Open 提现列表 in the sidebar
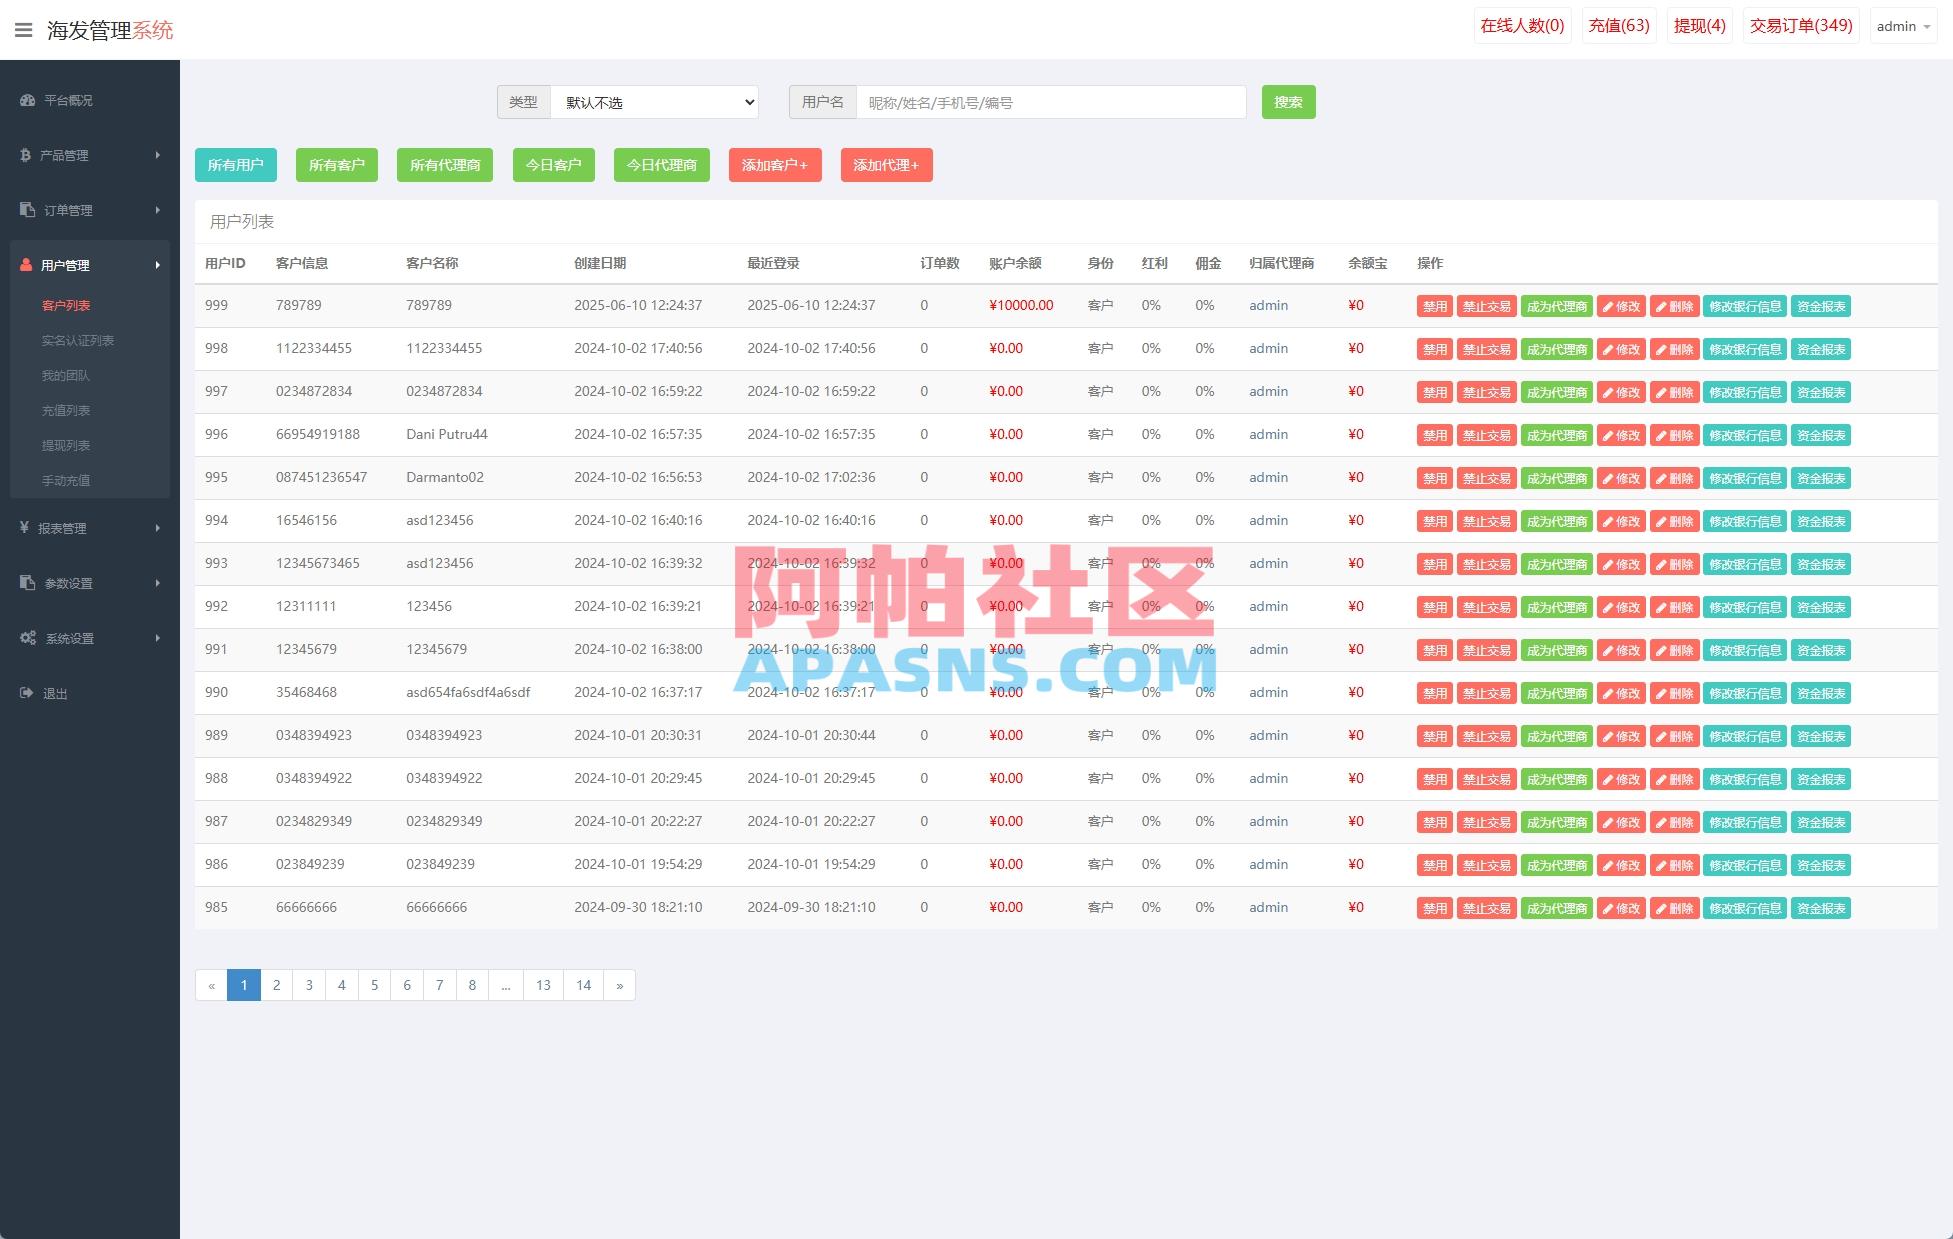Image resolution: width=1953 pixels, height=1239 pixels. click(x=66, y=445)
